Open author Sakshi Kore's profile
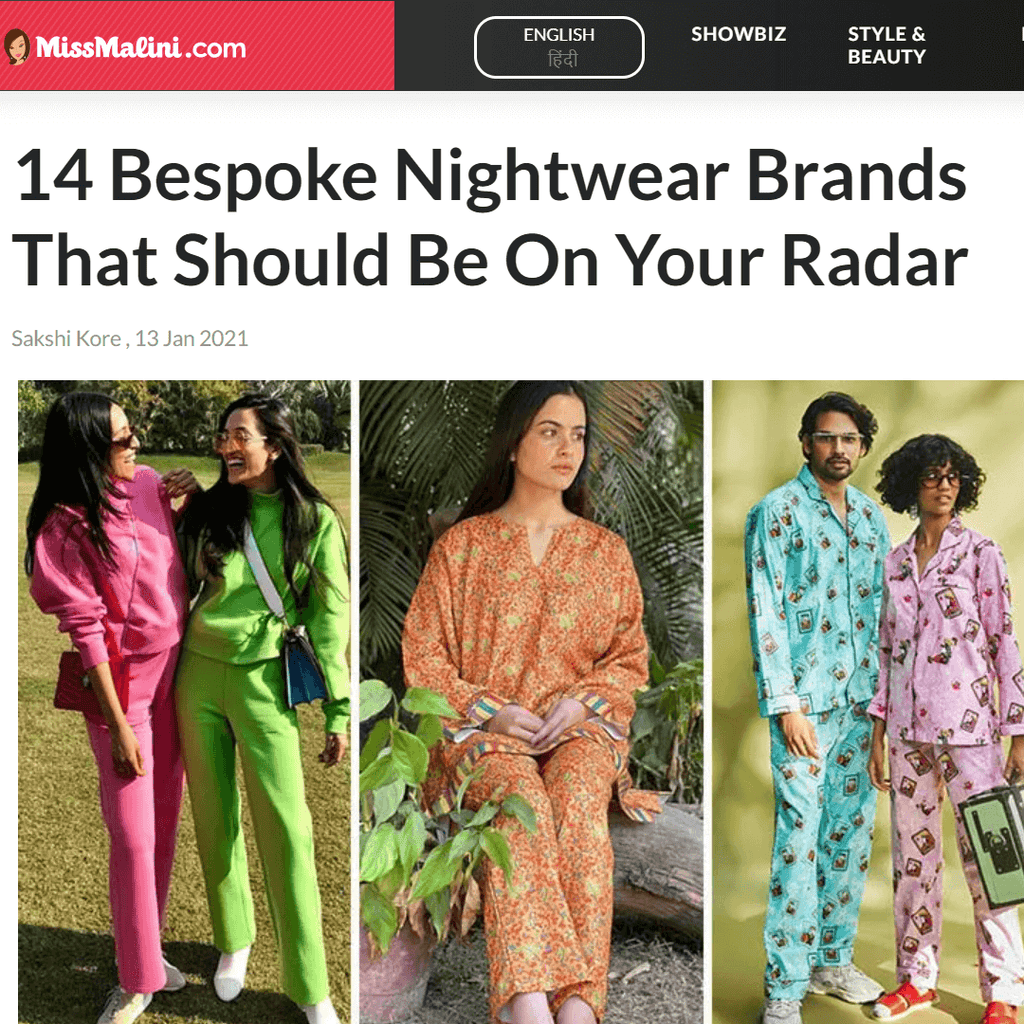1024x1024 pixels. click(x=66, y=338)
